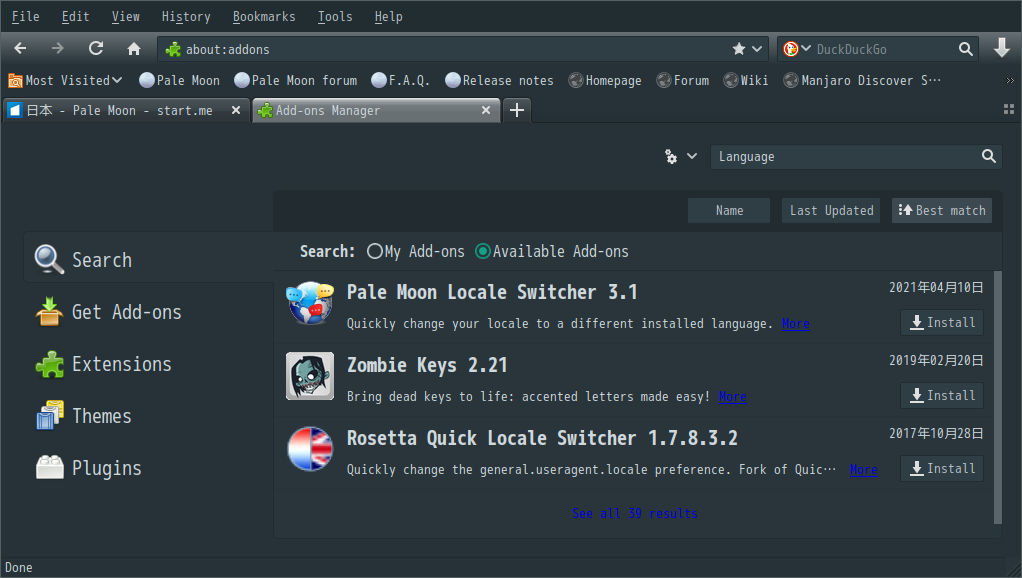Click the Rosetta Quick Locale Switcher icon
Image resolution: width=1022 pixels, height=578 pixels.
[310, 449]
